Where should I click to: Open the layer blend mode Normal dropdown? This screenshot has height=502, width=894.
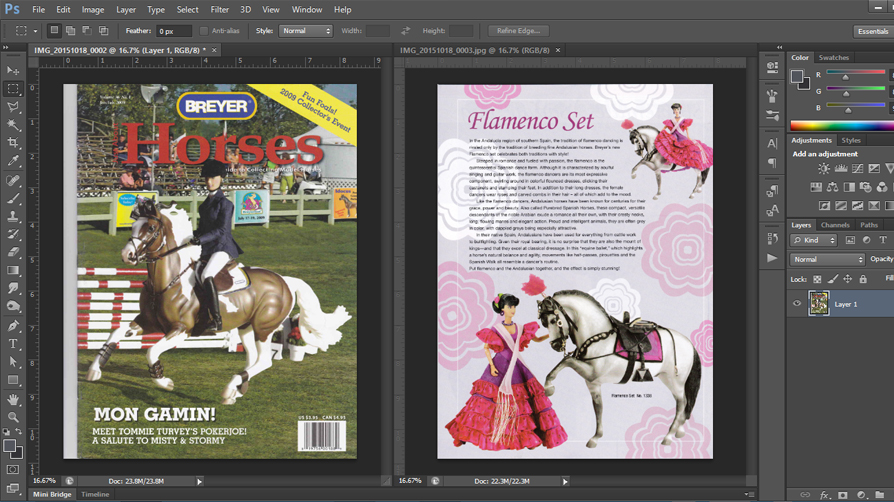pyautogui.click(x=827, y=259)
